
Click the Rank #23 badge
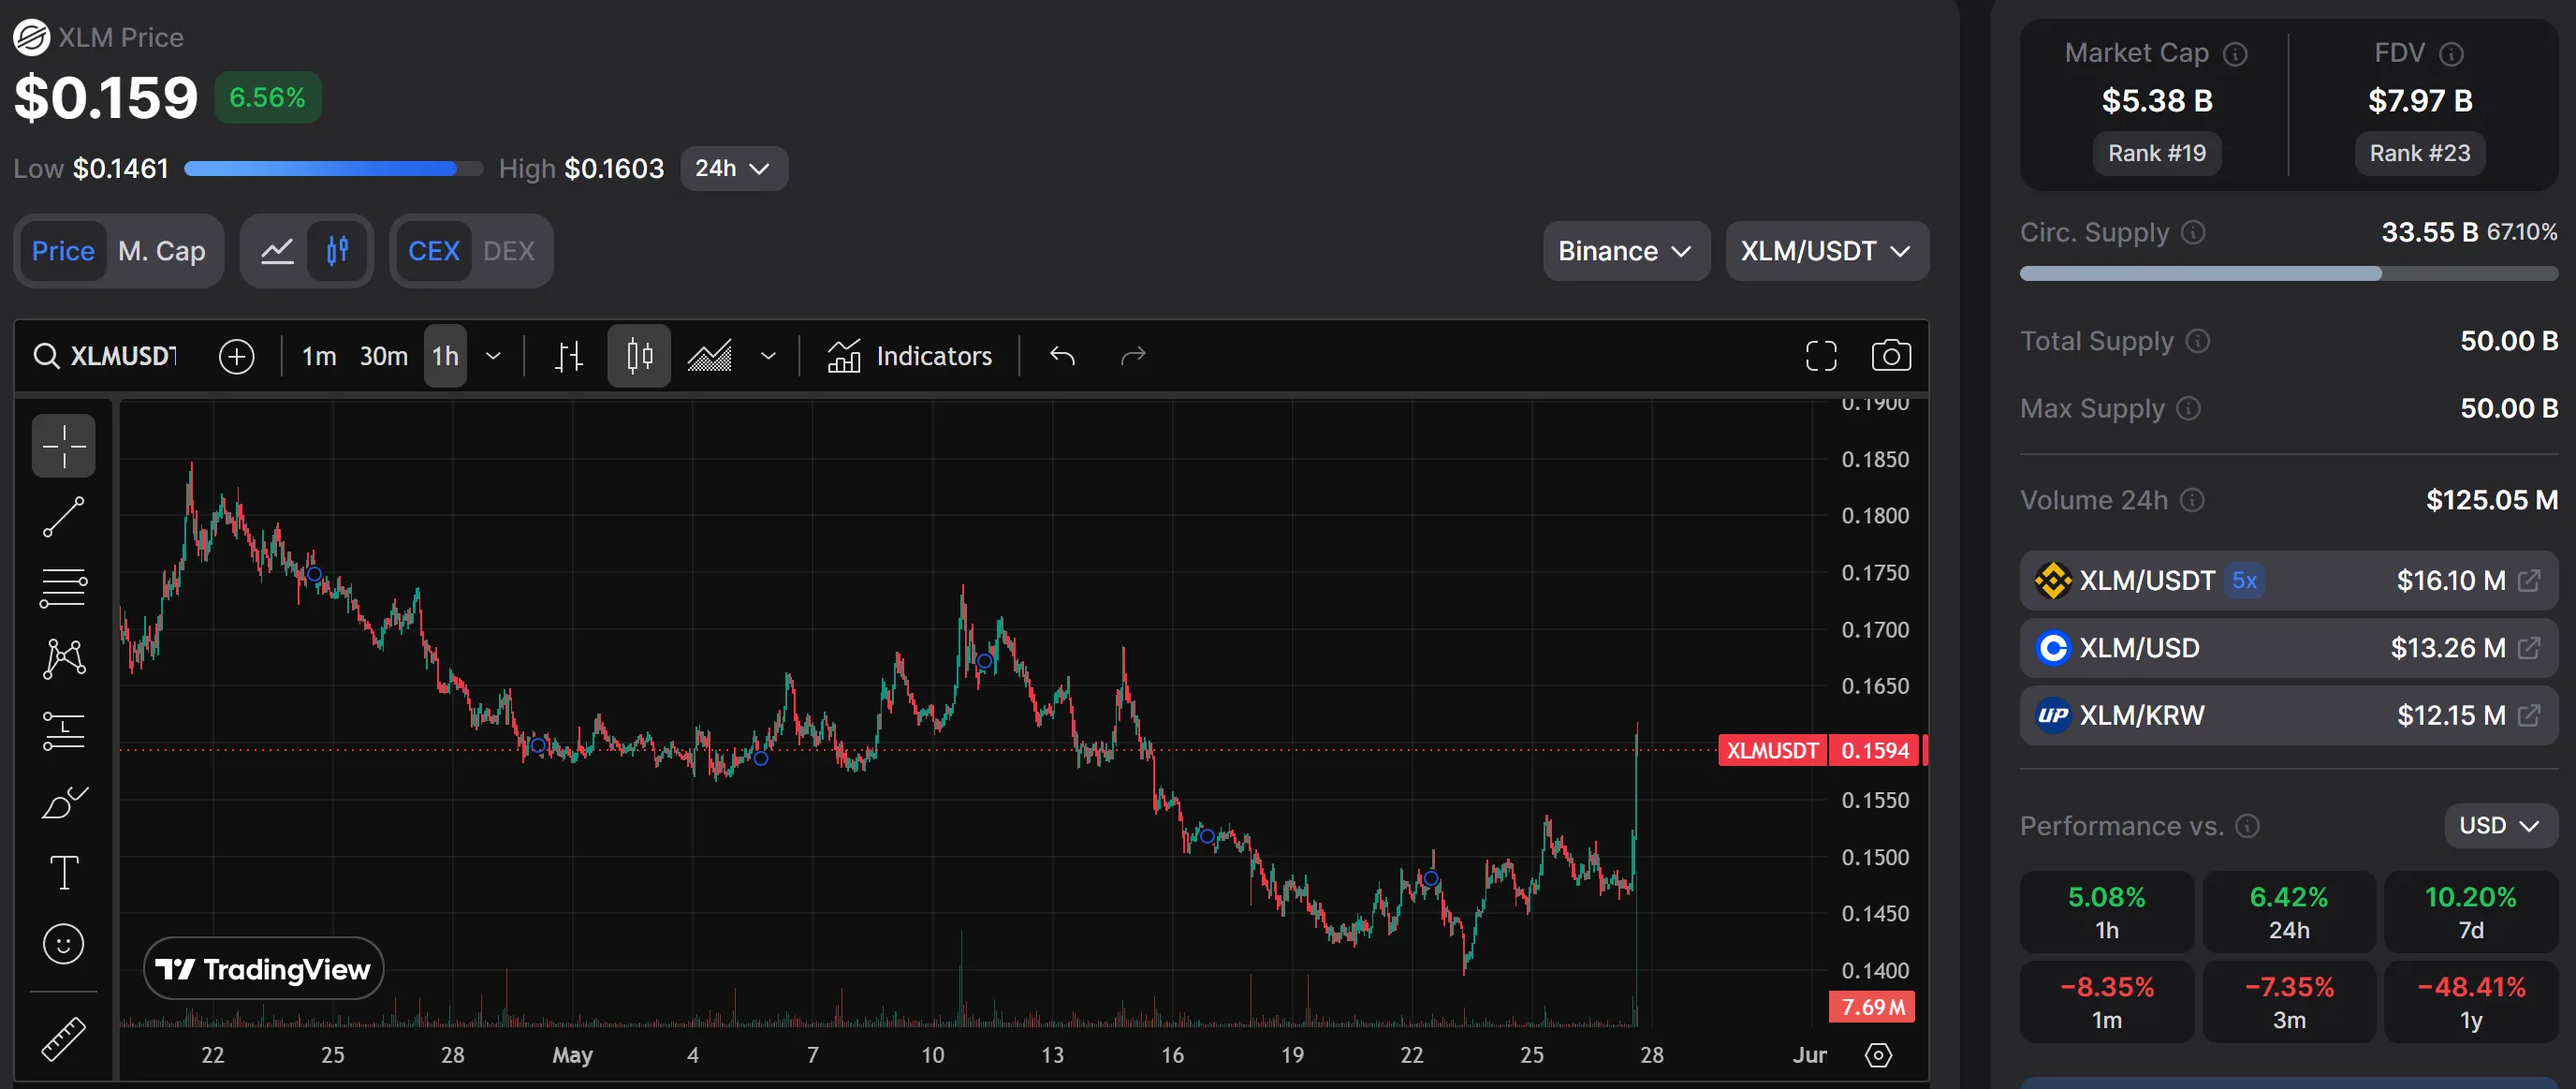(2419, 154)
